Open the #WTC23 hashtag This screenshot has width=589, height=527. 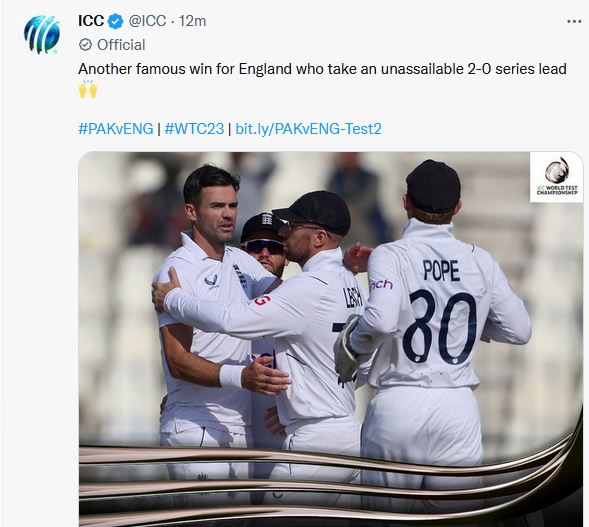[x=194, y=129]
